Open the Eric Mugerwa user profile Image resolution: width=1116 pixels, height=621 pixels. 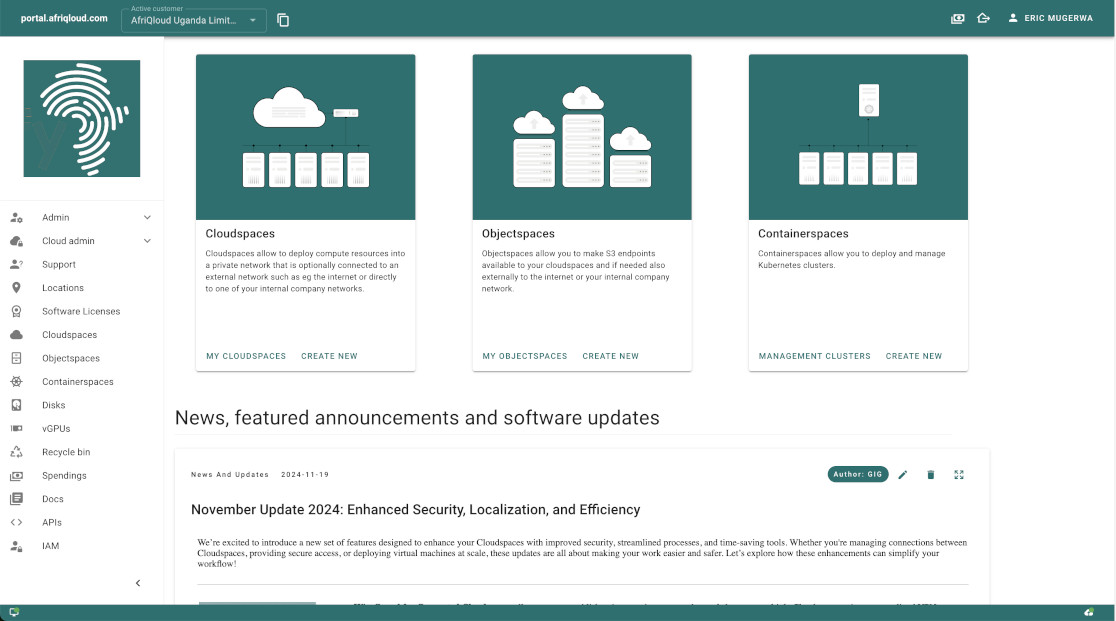pyautogui.click(x=1050, y=18)
